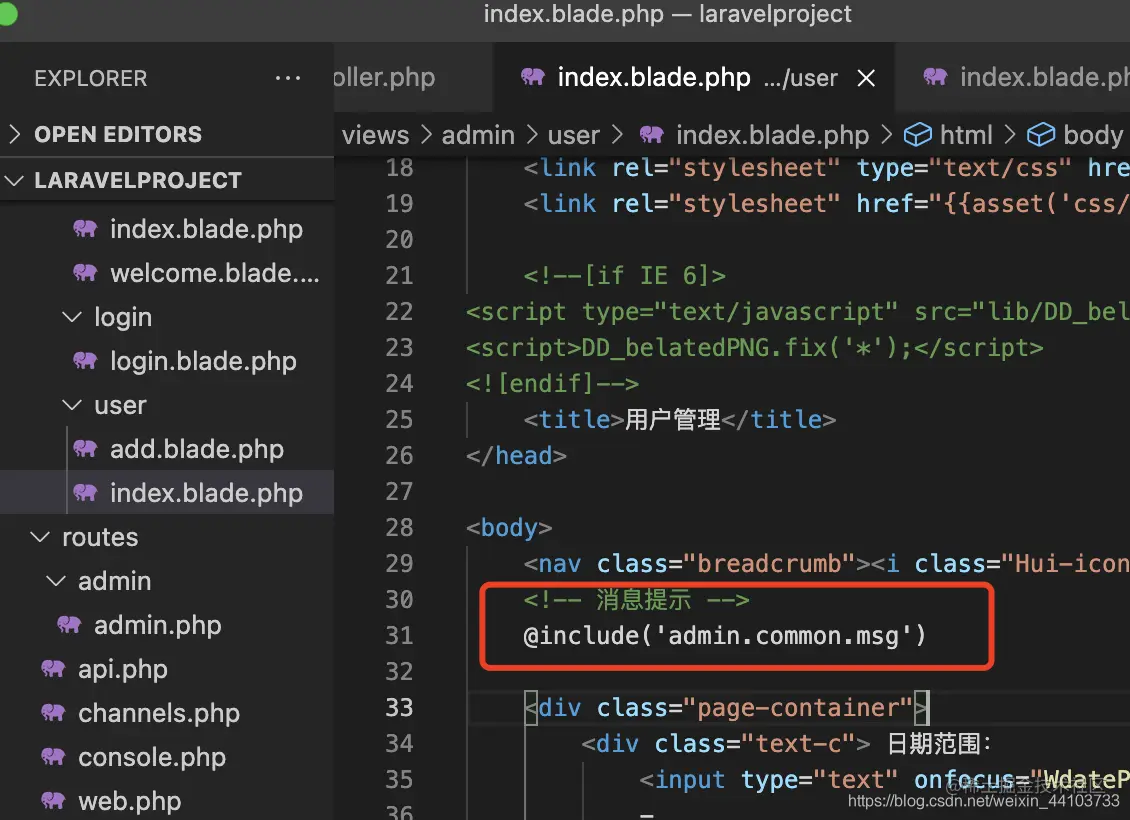Click elephant icon beside add.blade.php
Screen dimensions: 1130x820
(x=85, y=448)
